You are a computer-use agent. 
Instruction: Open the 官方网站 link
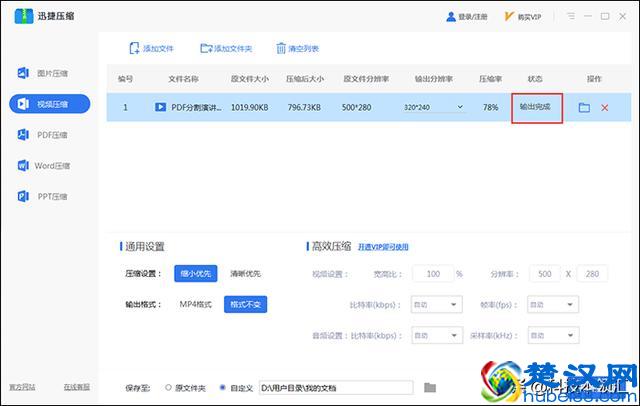22,387
